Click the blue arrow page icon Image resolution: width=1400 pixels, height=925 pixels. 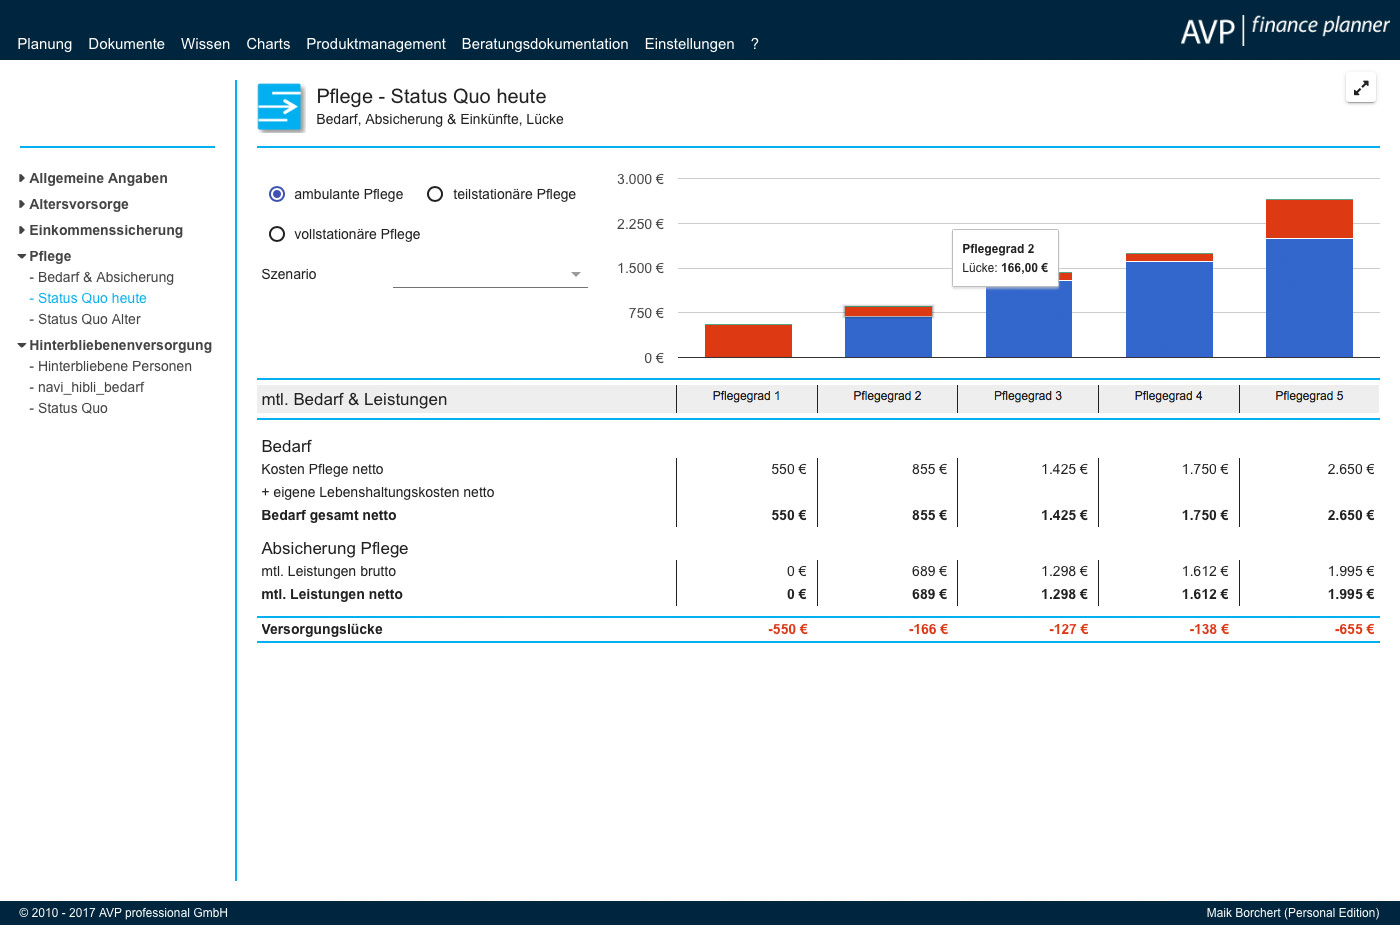[280, 107]
